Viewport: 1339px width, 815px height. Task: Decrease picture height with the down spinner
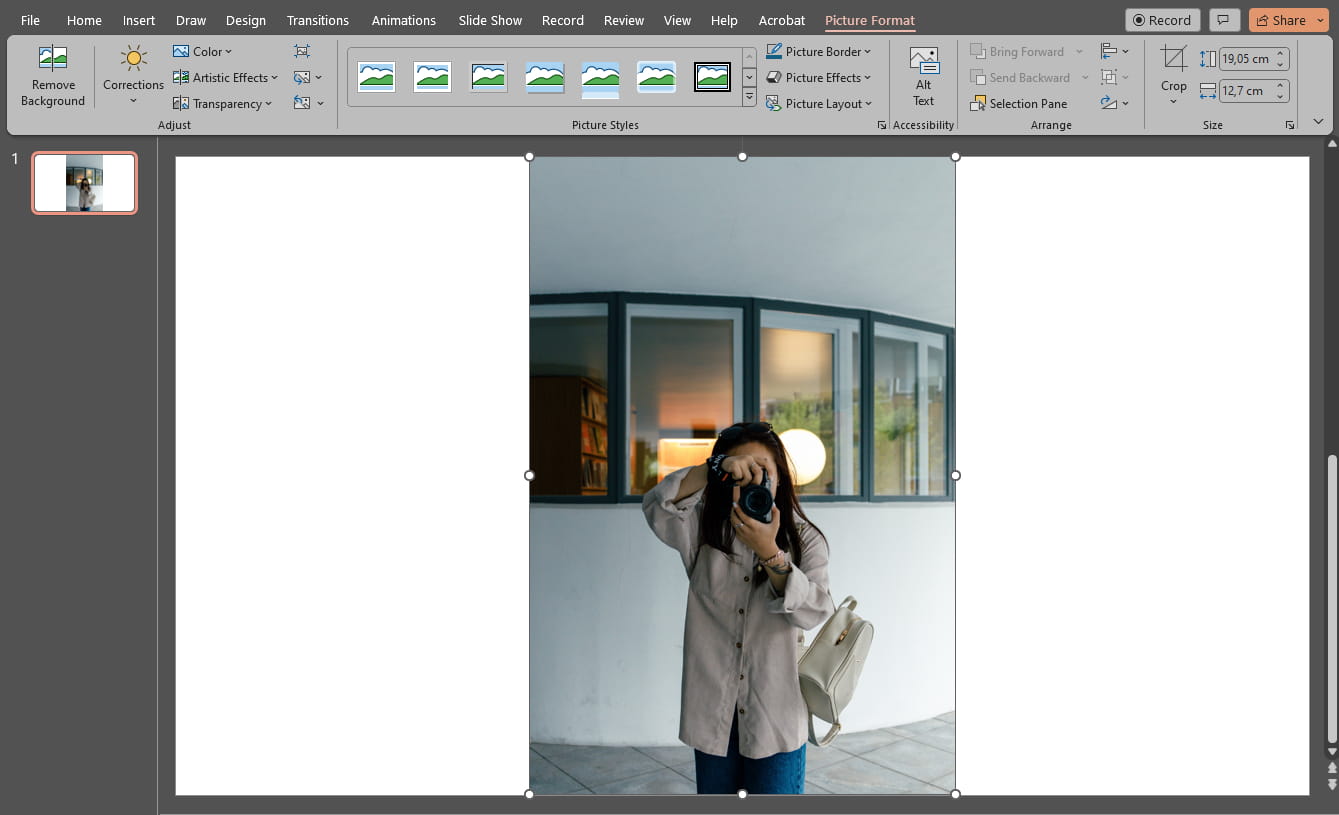pyautogui.click(x=1280, y=65)
